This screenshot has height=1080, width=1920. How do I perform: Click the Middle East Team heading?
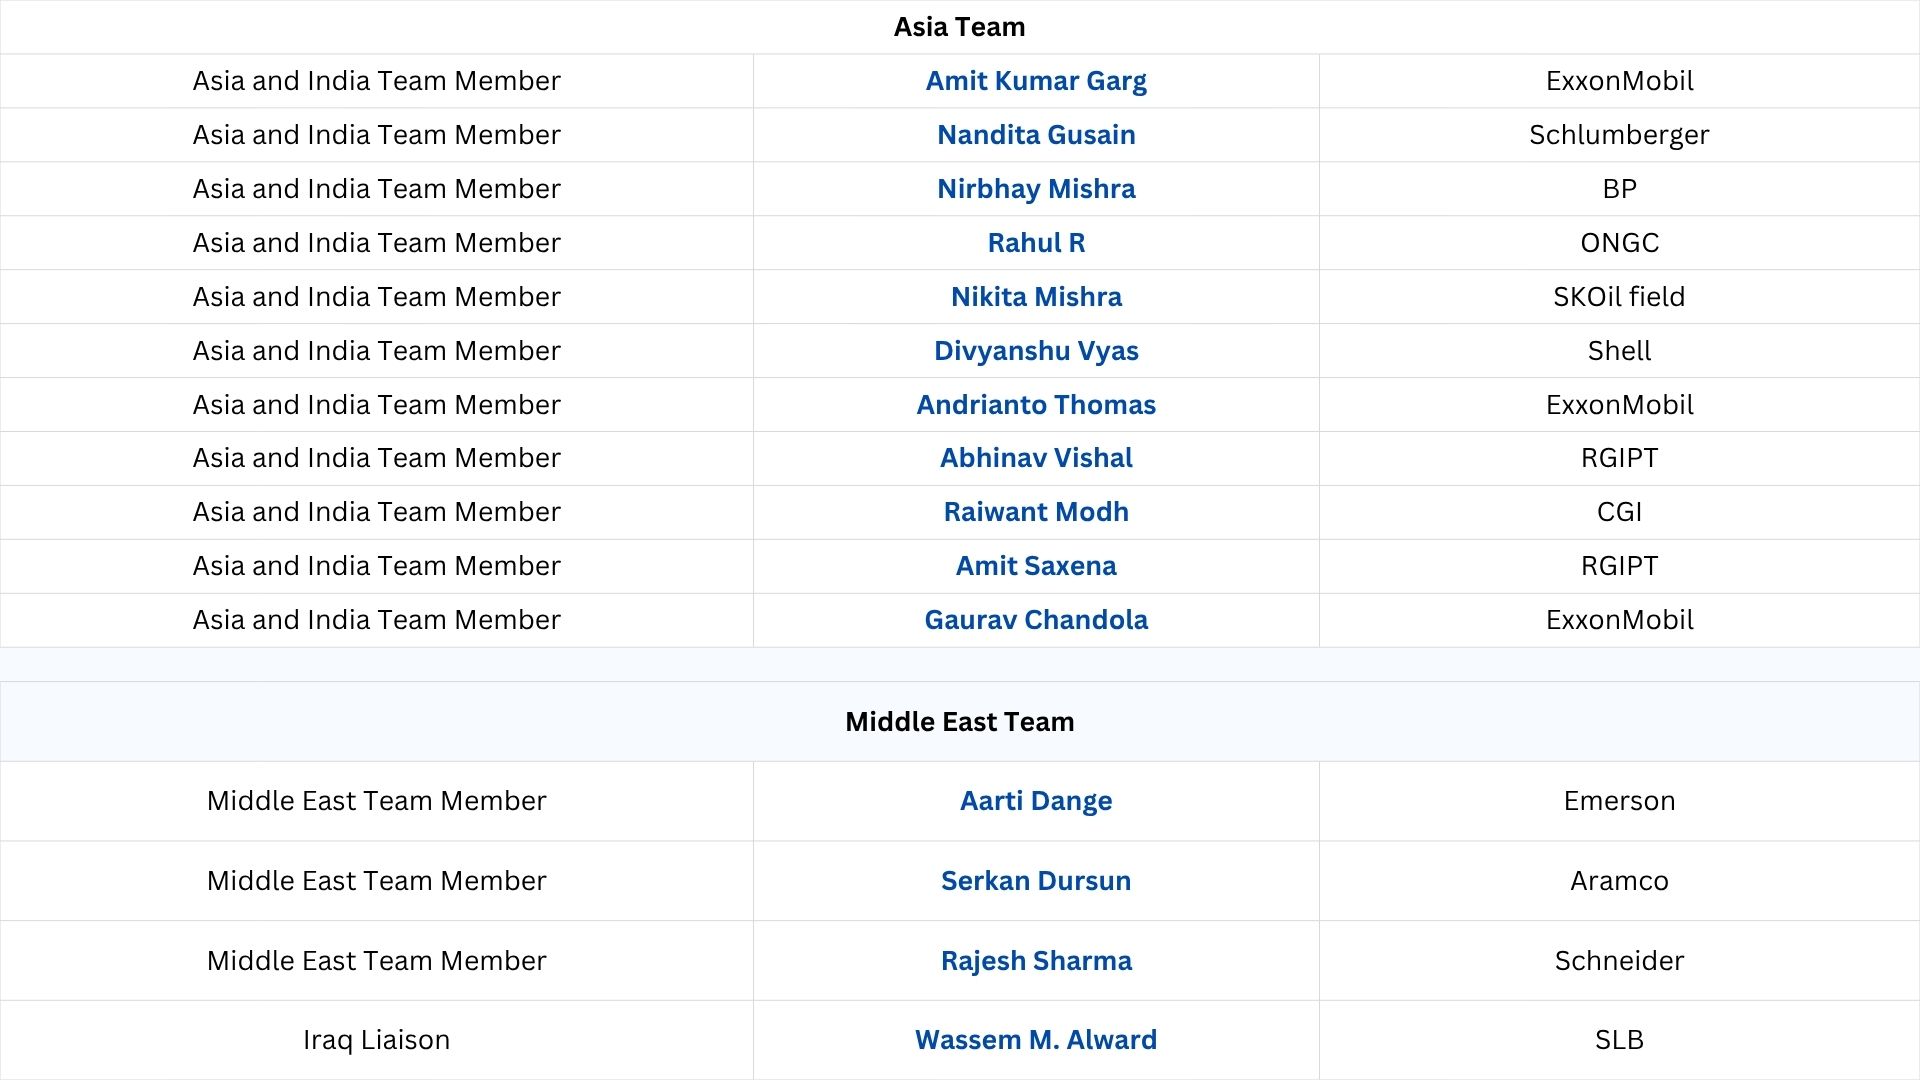click(x=959, y=722)
